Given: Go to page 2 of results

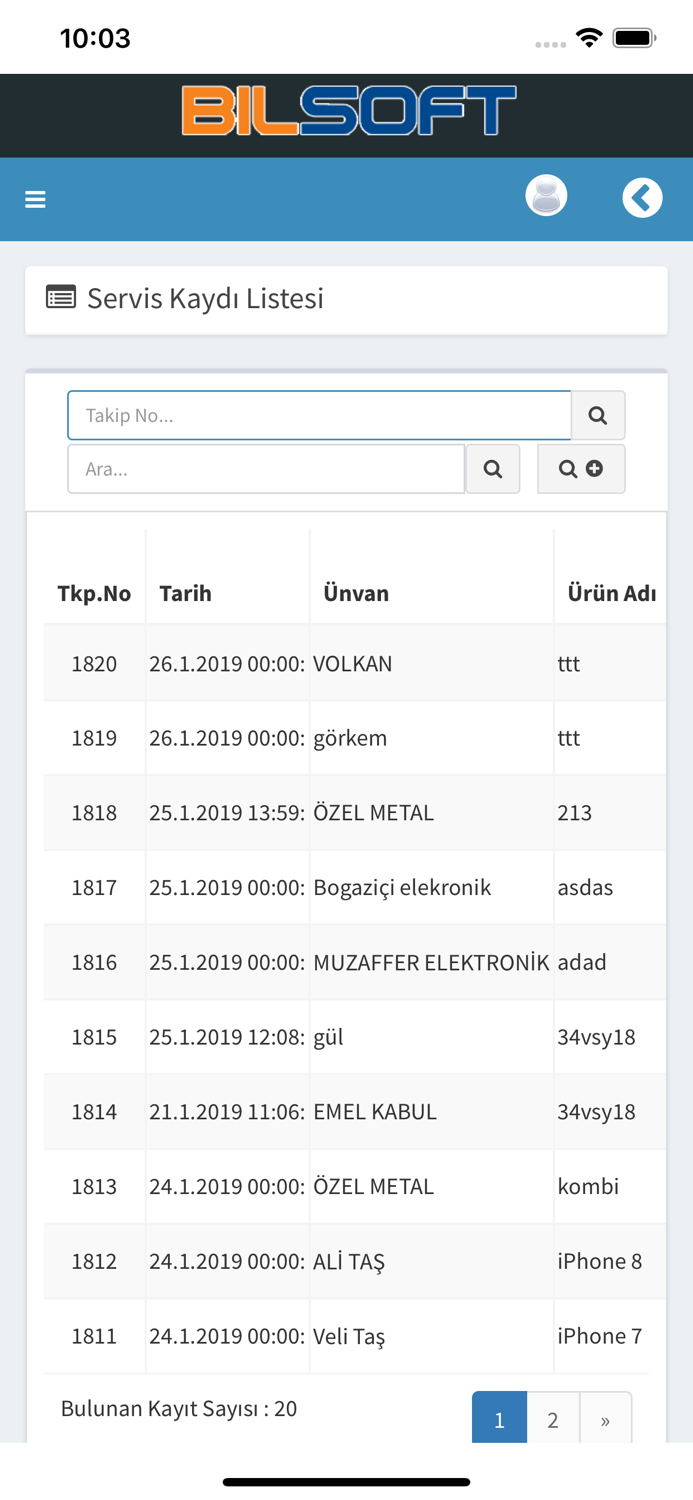Looking at the screenshot, I should [552, 1417].
